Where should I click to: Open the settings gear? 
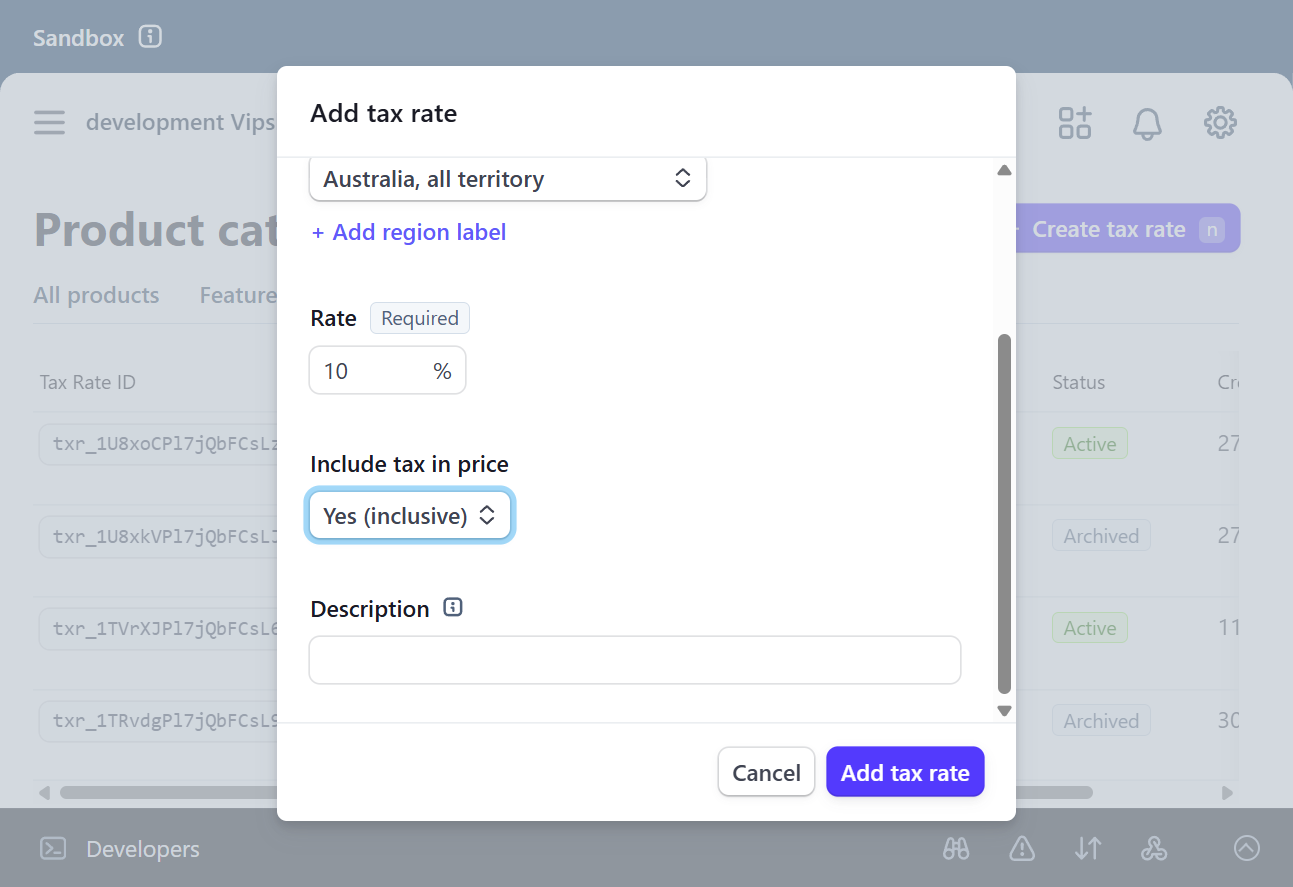(1220, 123)
